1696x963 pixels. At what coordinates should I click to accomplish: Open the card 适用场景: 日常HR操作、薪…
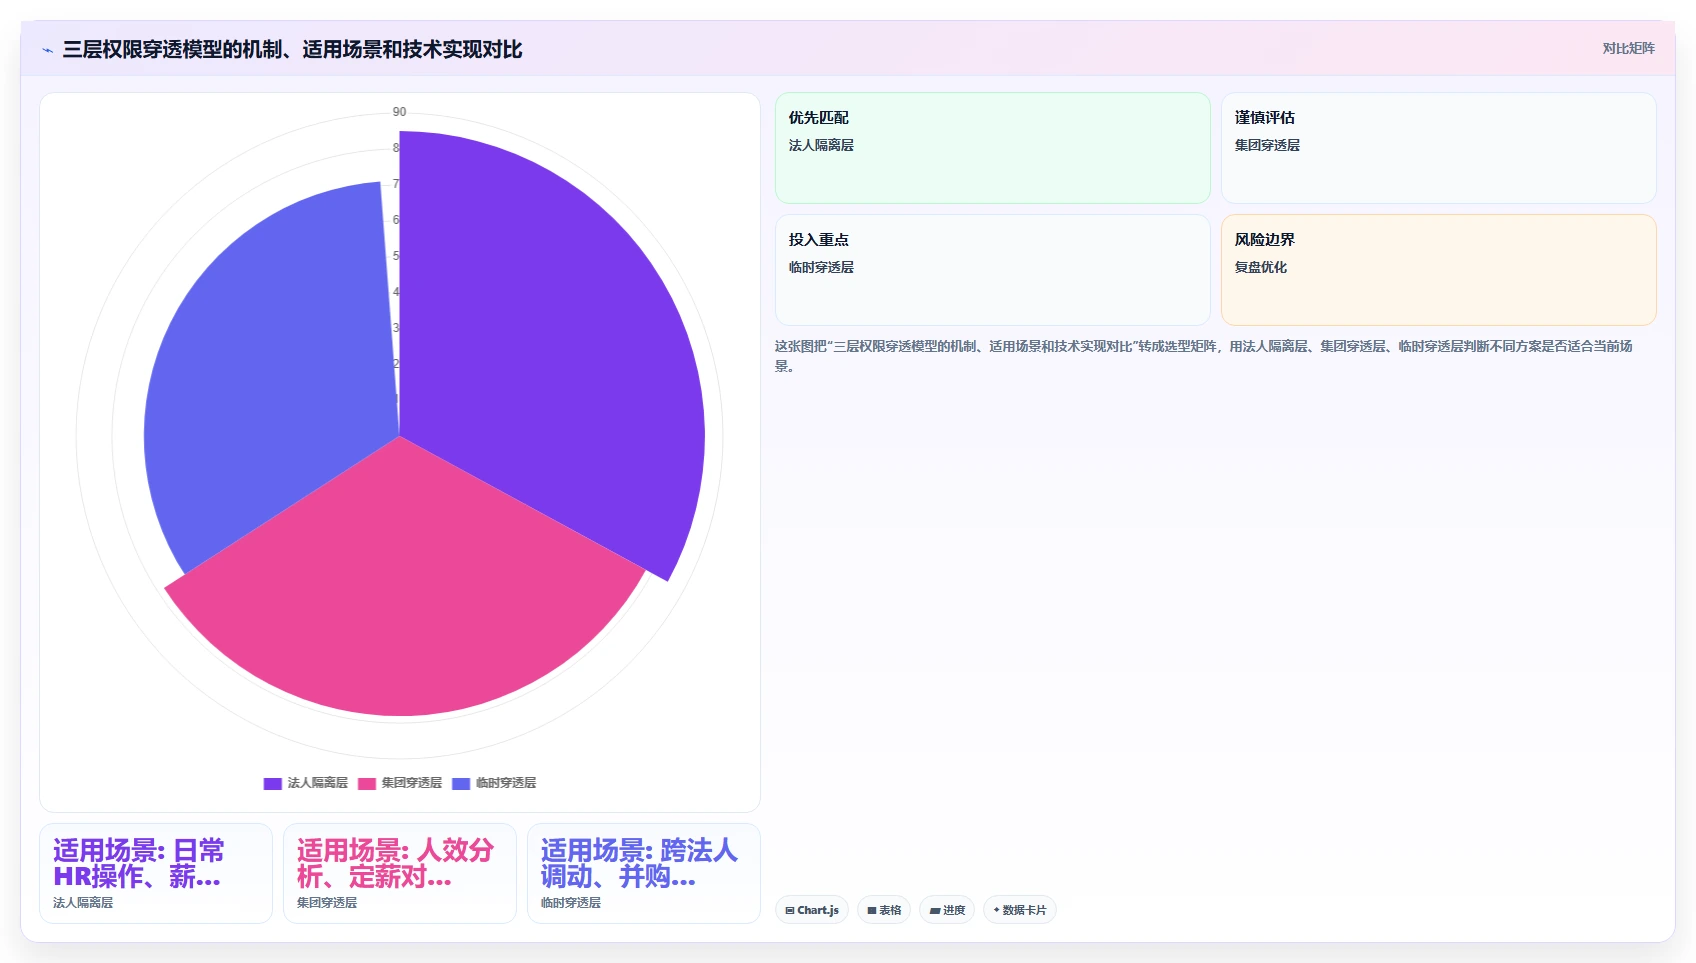coord(156,873)
